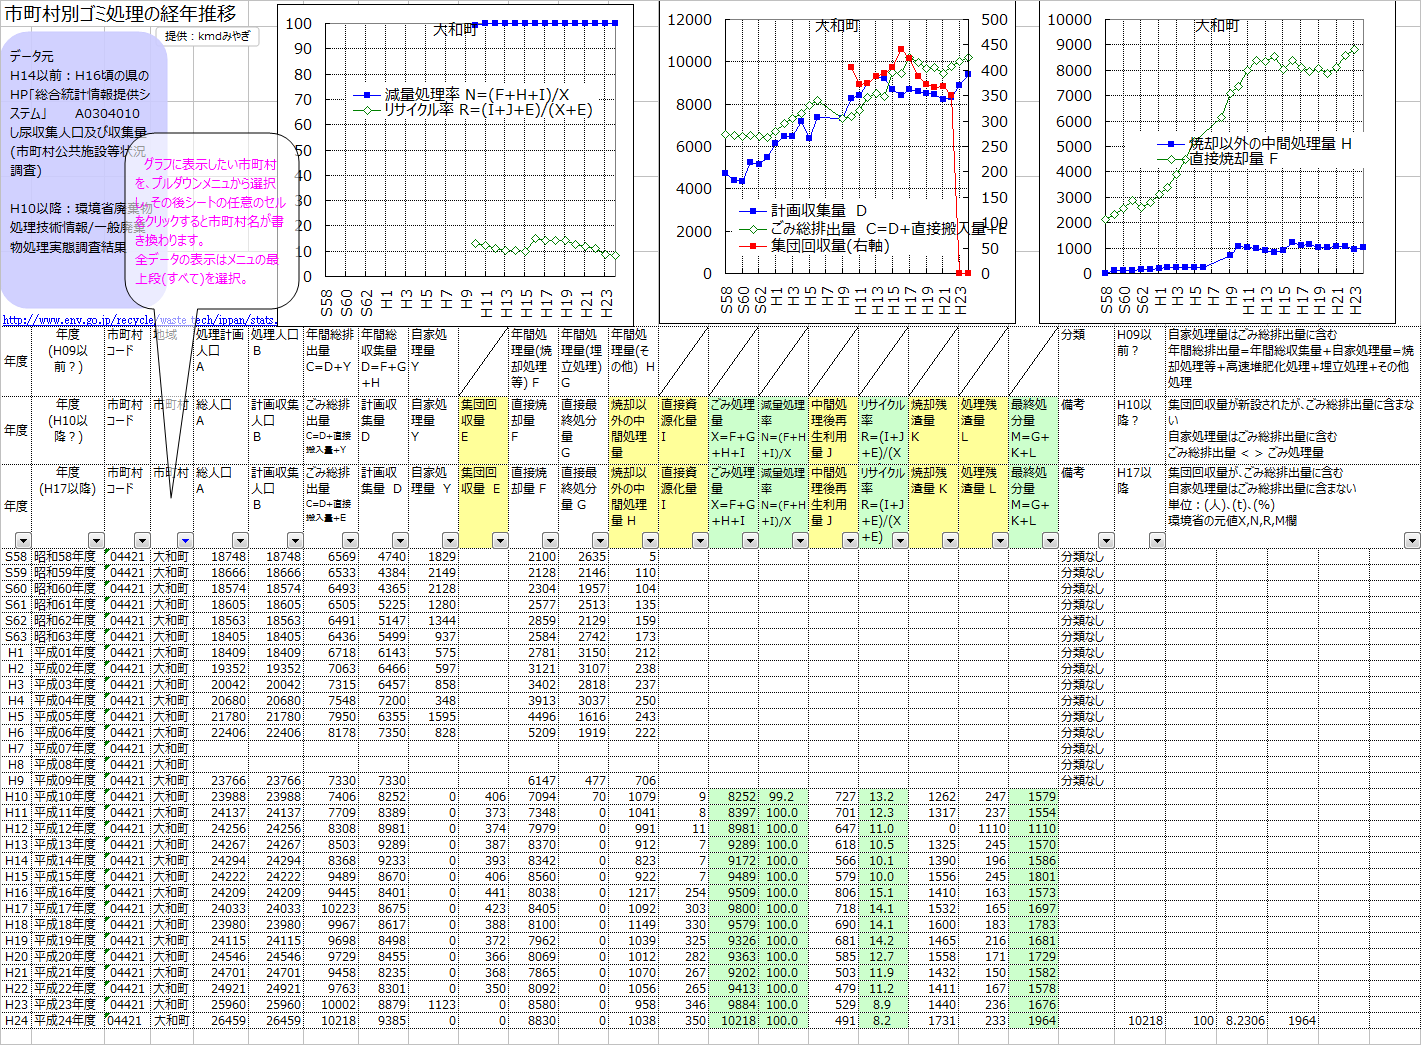Screen dimensions: 1421x1045
Task: Select the 1801 最終処分量 cell in row H15
Action: [x=1033, y=876]
